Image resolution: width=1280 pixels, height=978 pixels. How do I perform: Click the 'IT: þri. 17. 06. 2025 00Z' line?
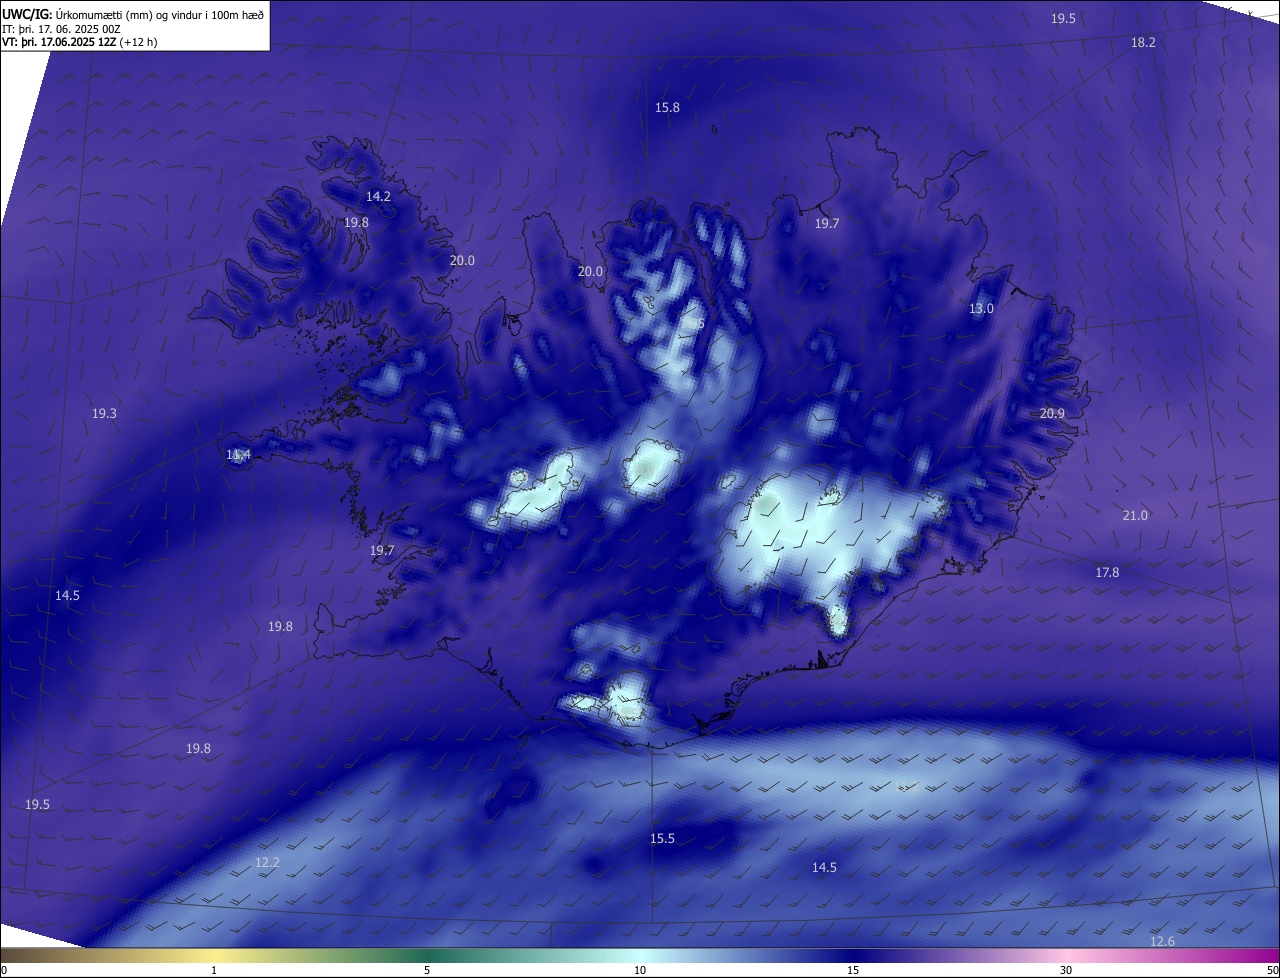pyautogui.click(x=61, y=28)
